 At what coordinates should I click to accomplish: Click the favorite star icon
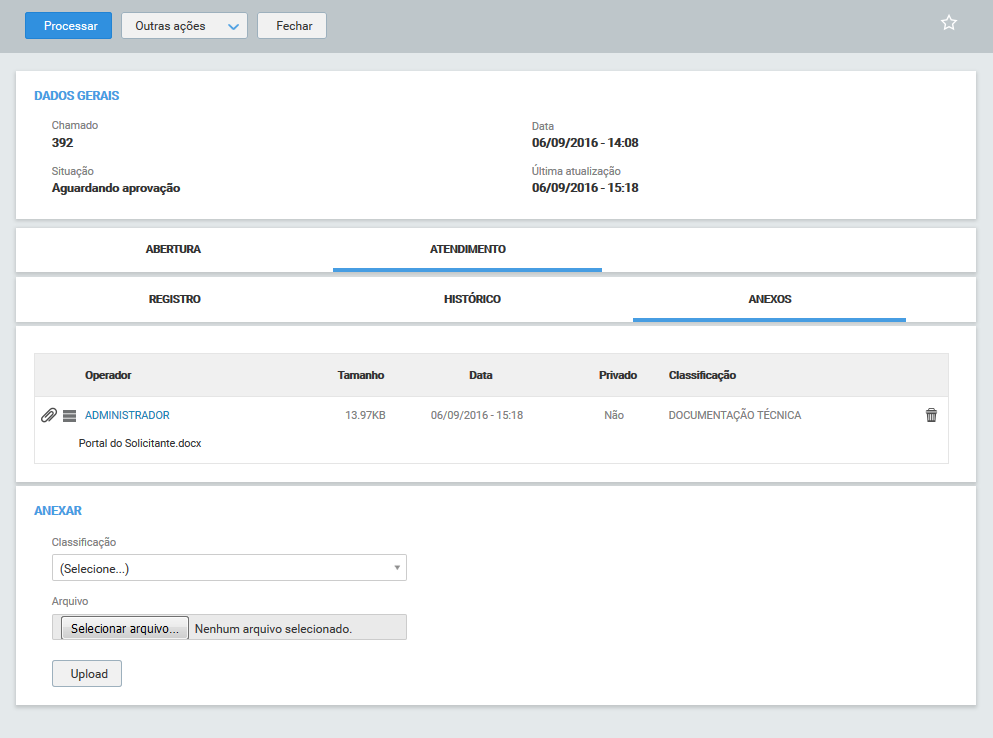click(949, 23)
